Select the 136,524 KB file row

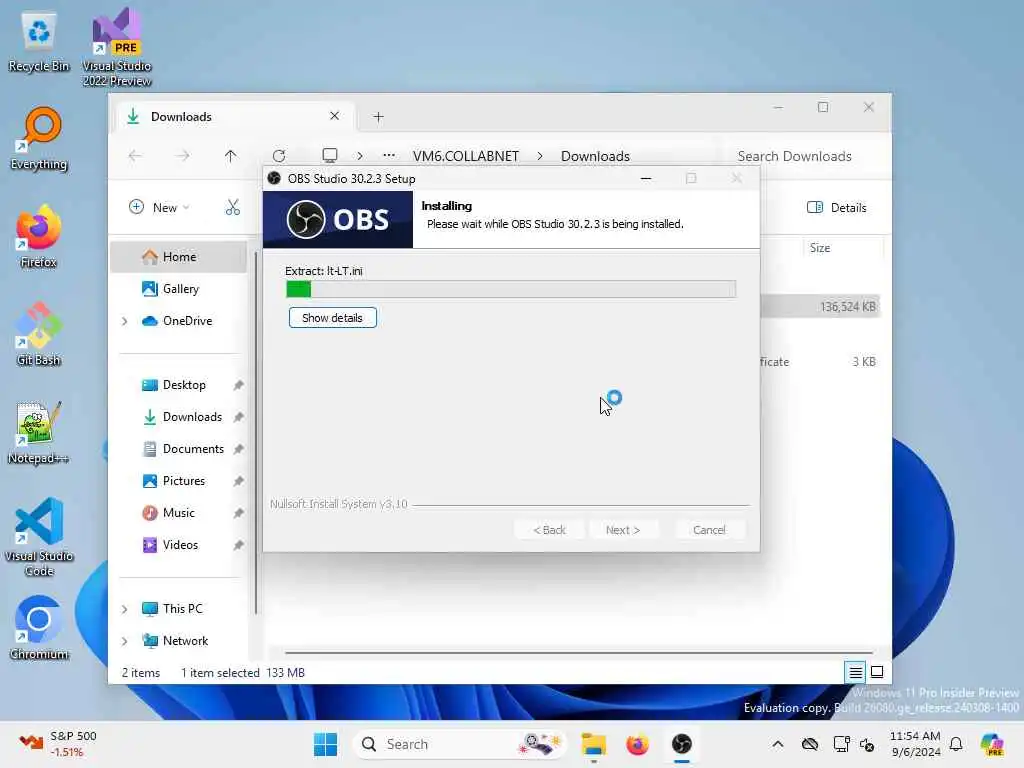[x=821, y=307]
